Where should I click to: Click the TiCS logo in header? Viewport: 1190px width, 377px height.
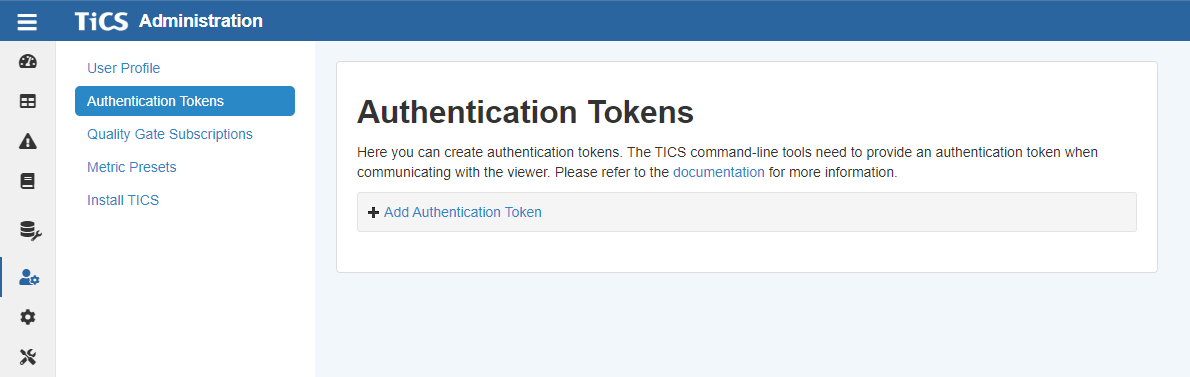[102, 21]
